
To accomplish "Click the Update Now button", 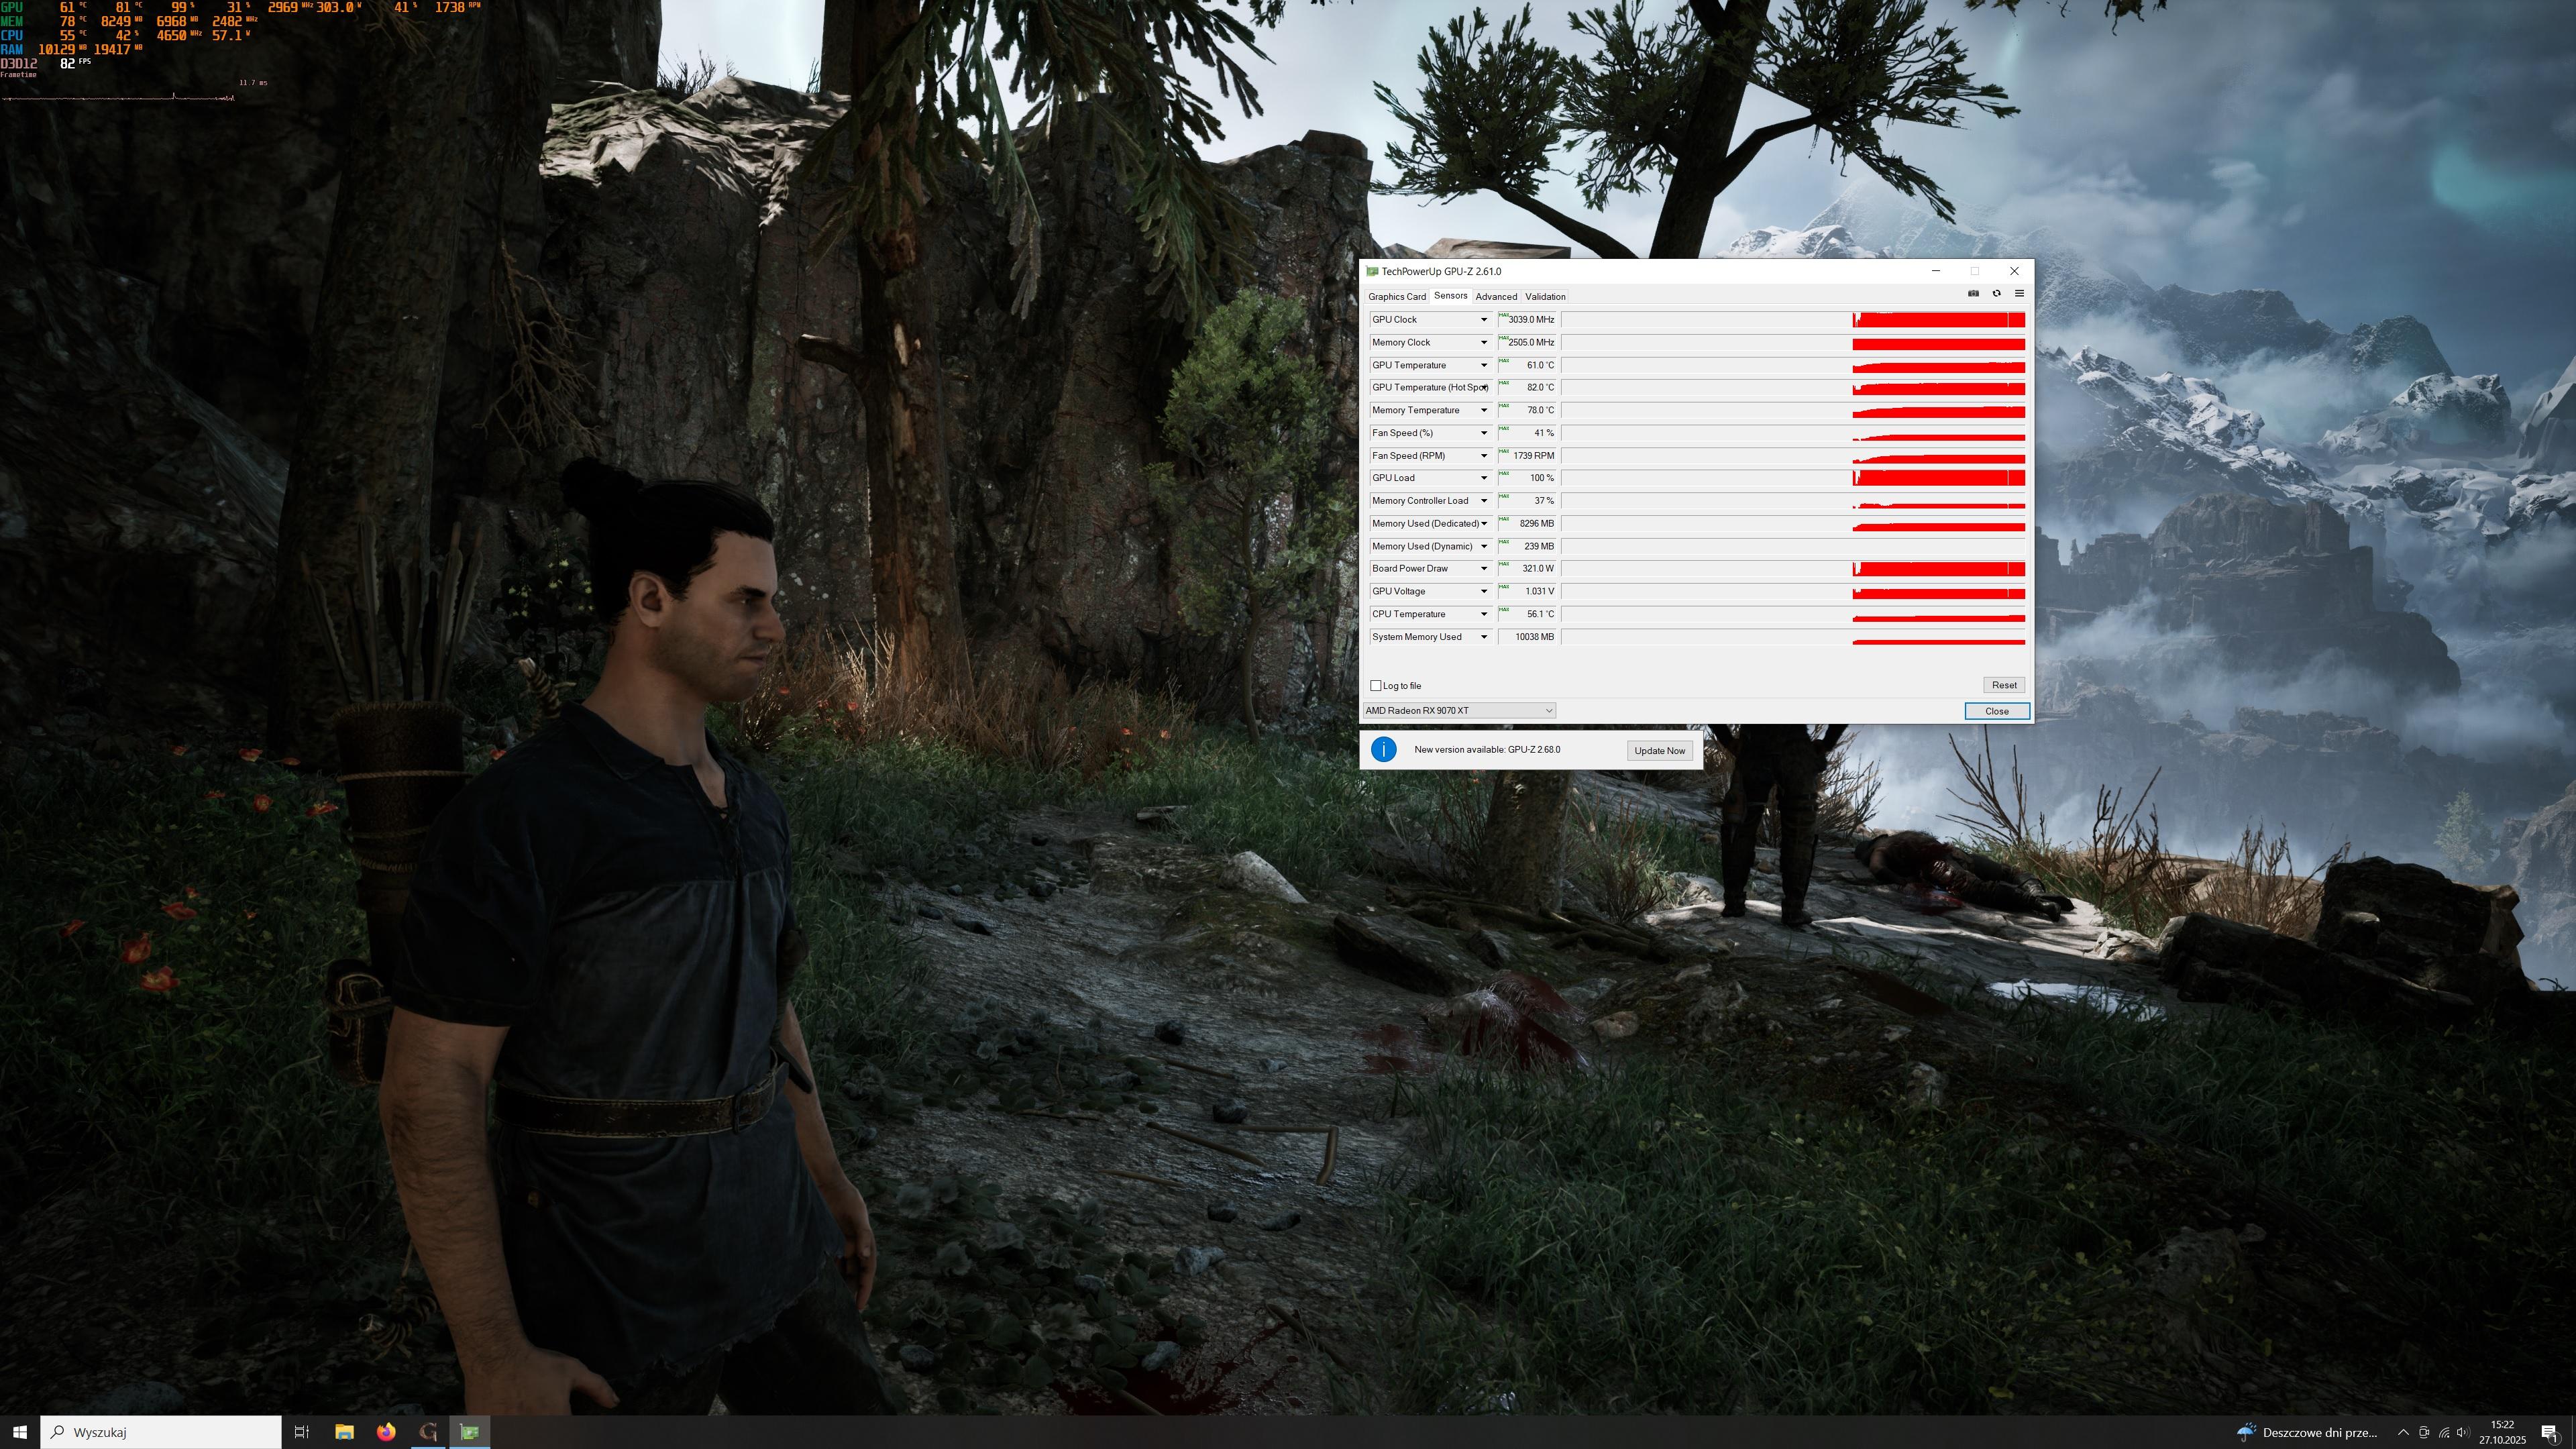I will 1659,750.
